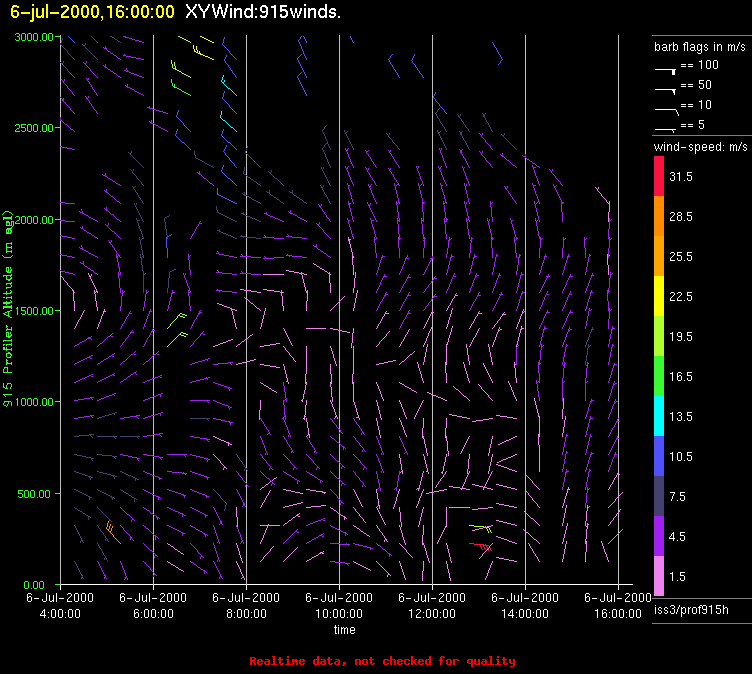Image resolution: width=752 pixels, height=674 pixels.
Task: Click the purple 4.5 wind-speed color swatch
Action: coord(659,536)
